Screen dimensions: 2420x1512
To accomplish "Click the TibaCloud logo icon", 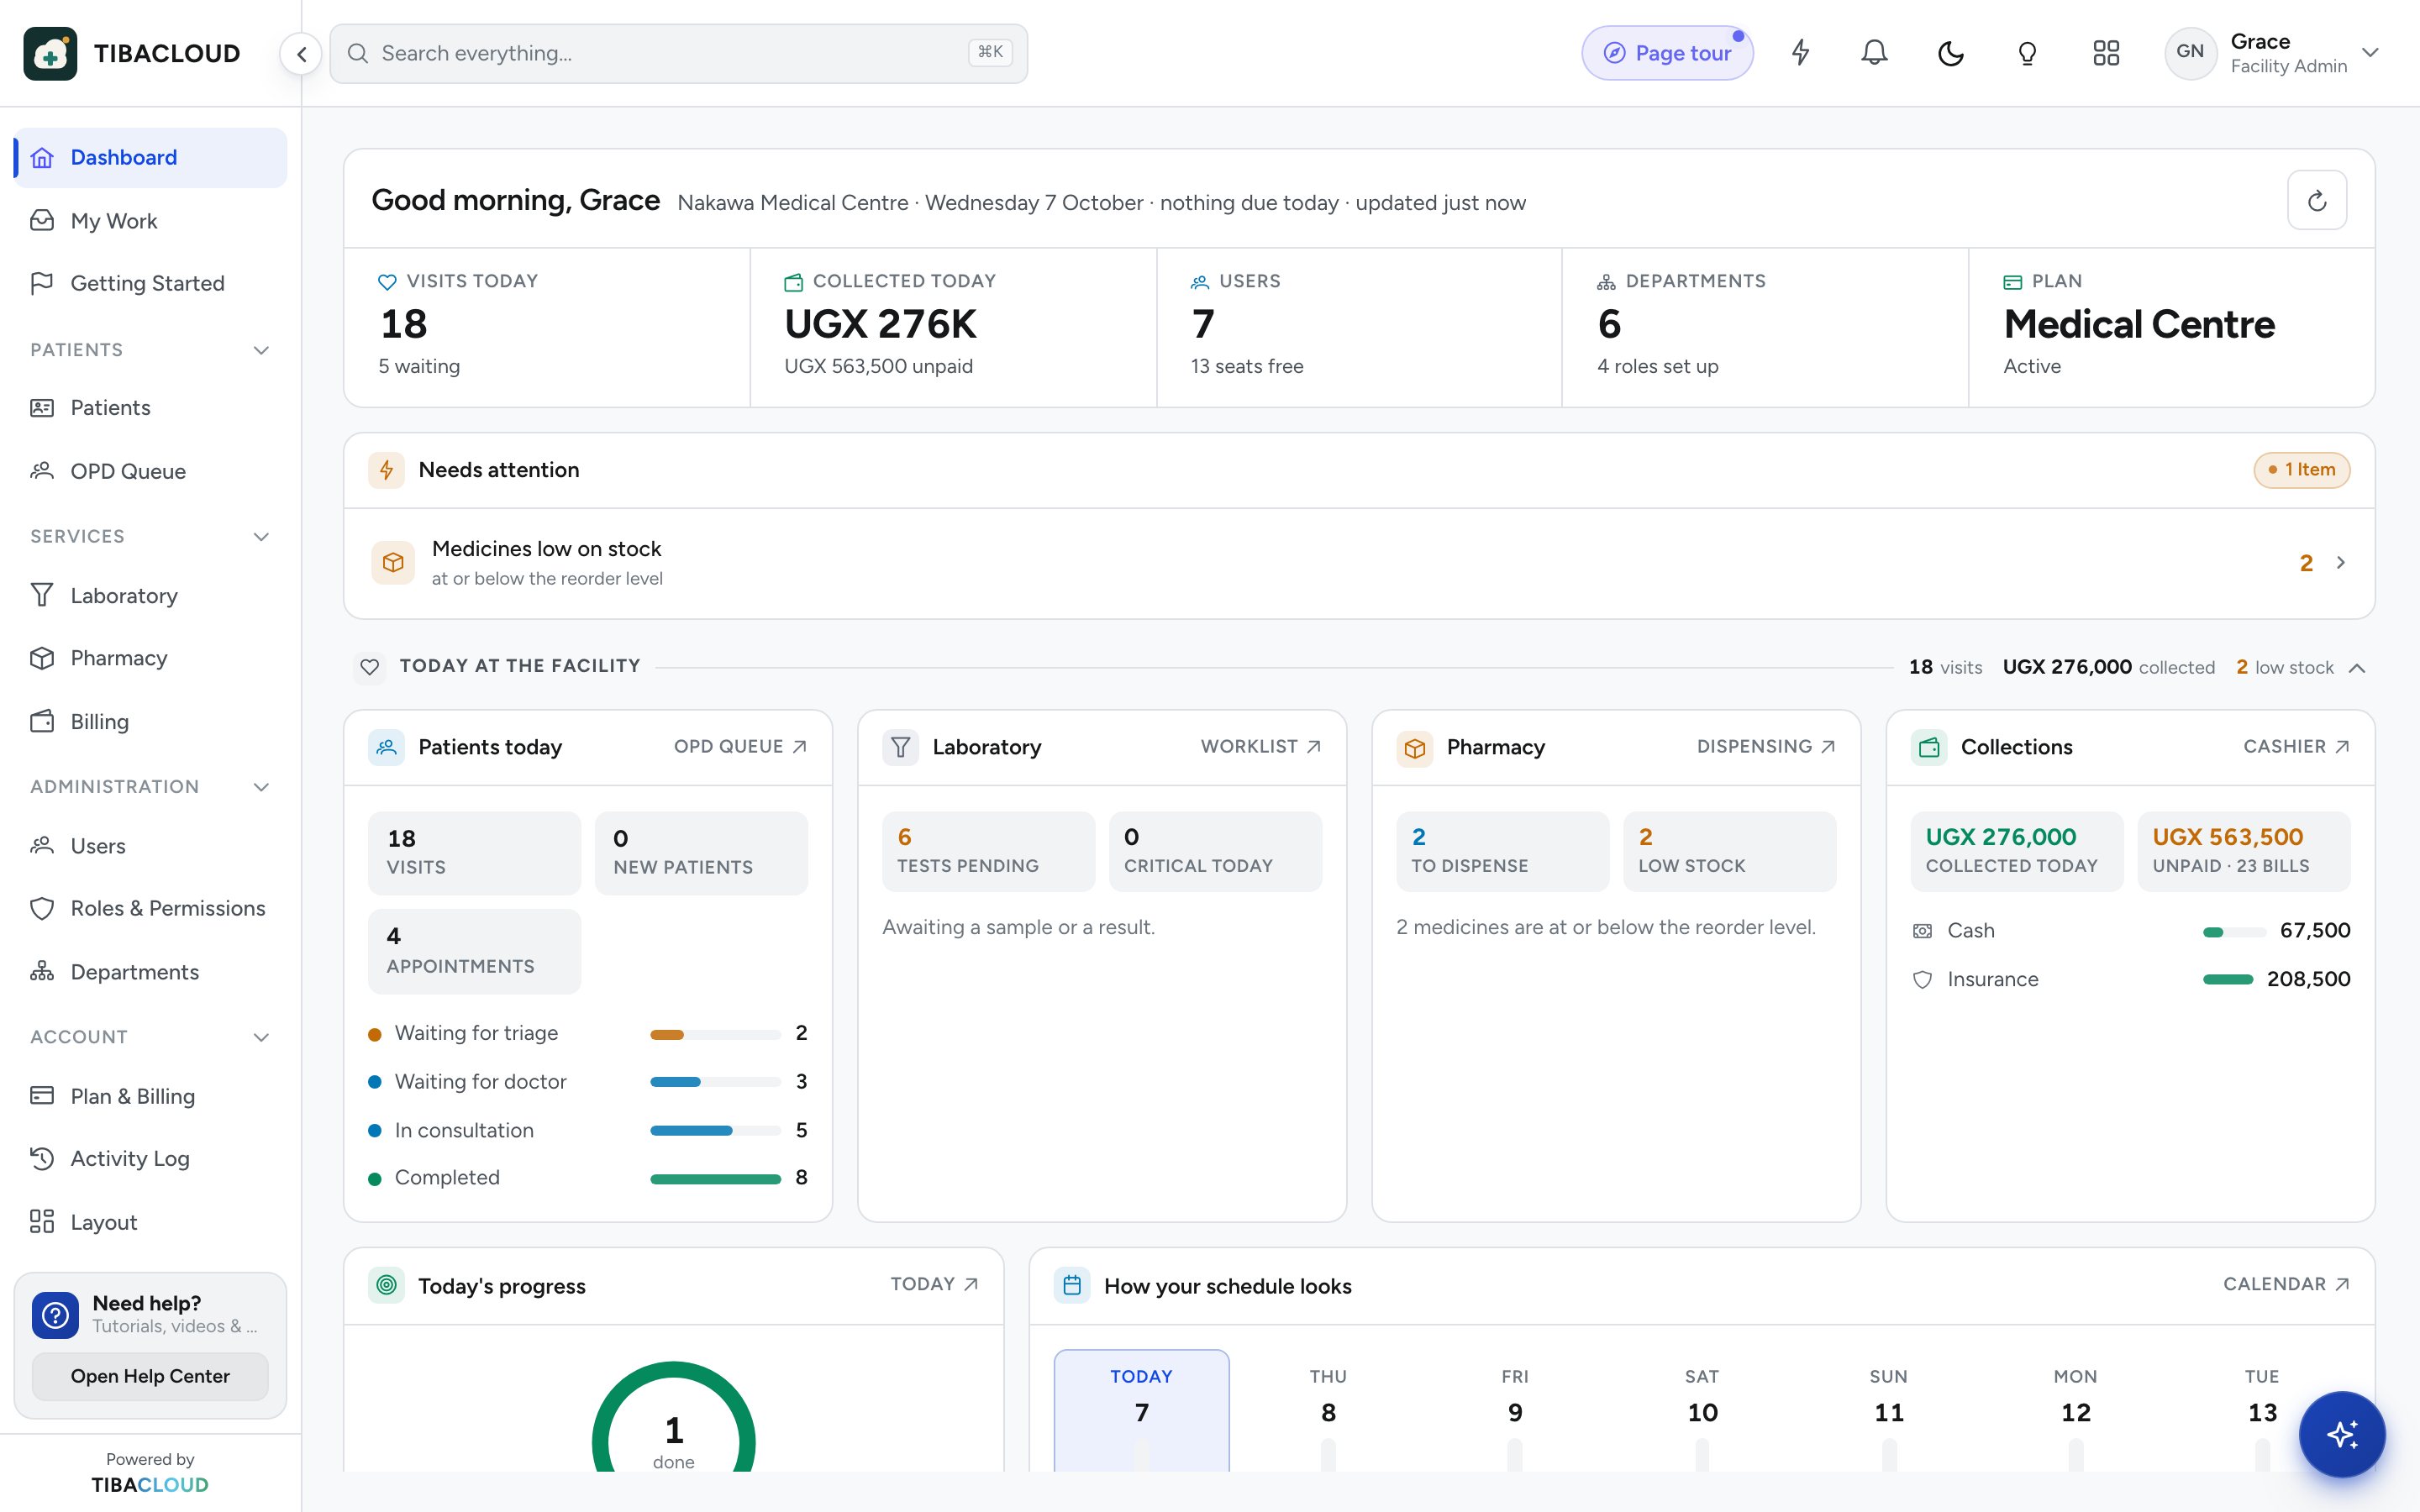I will click(50, 54).
